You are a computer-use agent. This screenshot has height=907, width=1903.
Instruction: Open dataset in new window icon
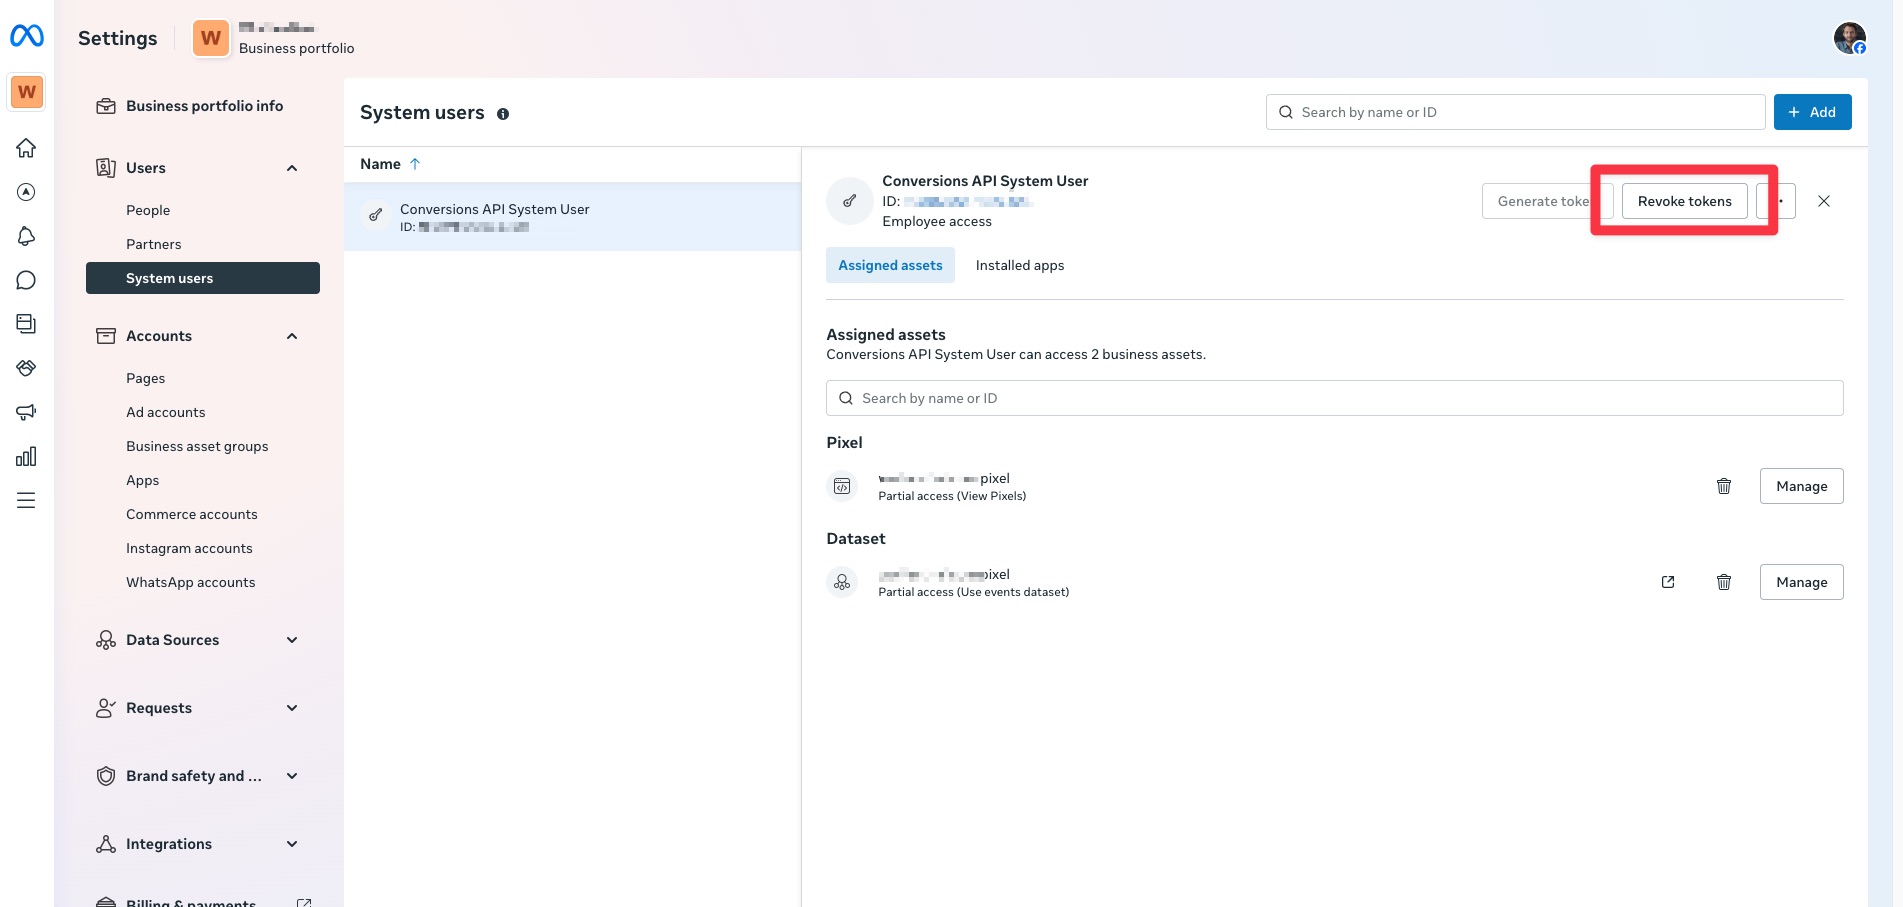(1667, 582)
